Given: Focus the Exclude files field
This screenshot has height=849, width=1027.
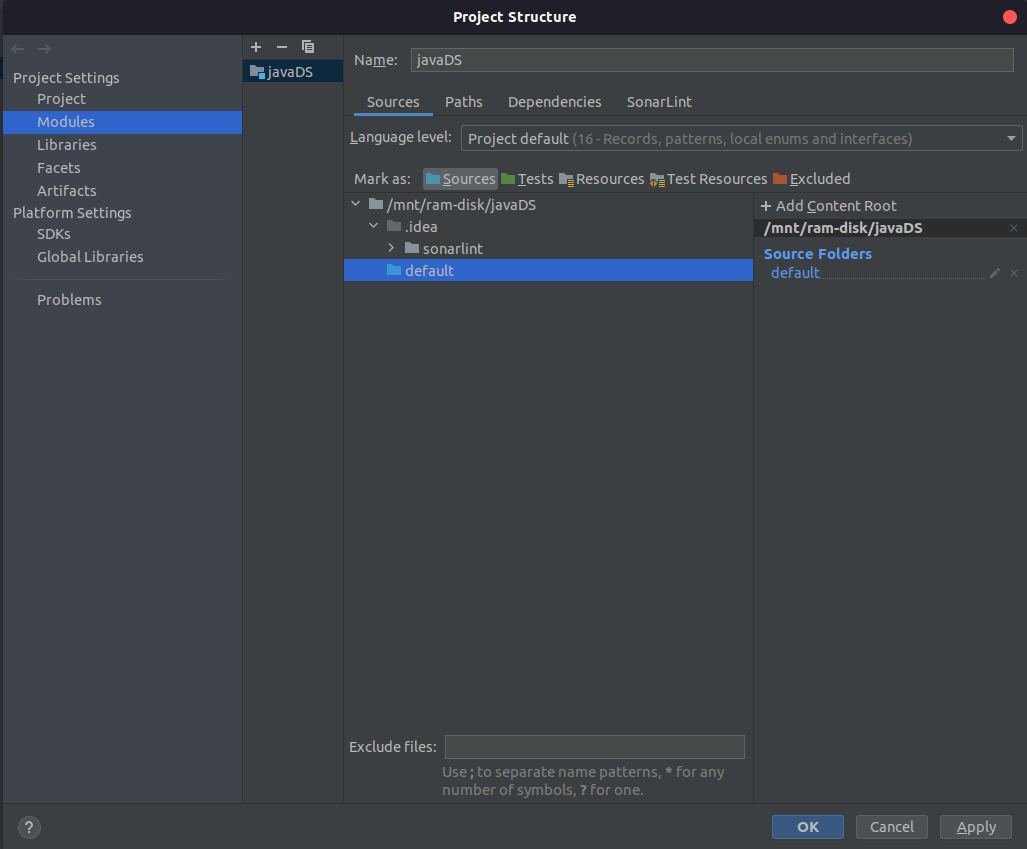Looking at the screenshot, I should coord(595,747).
